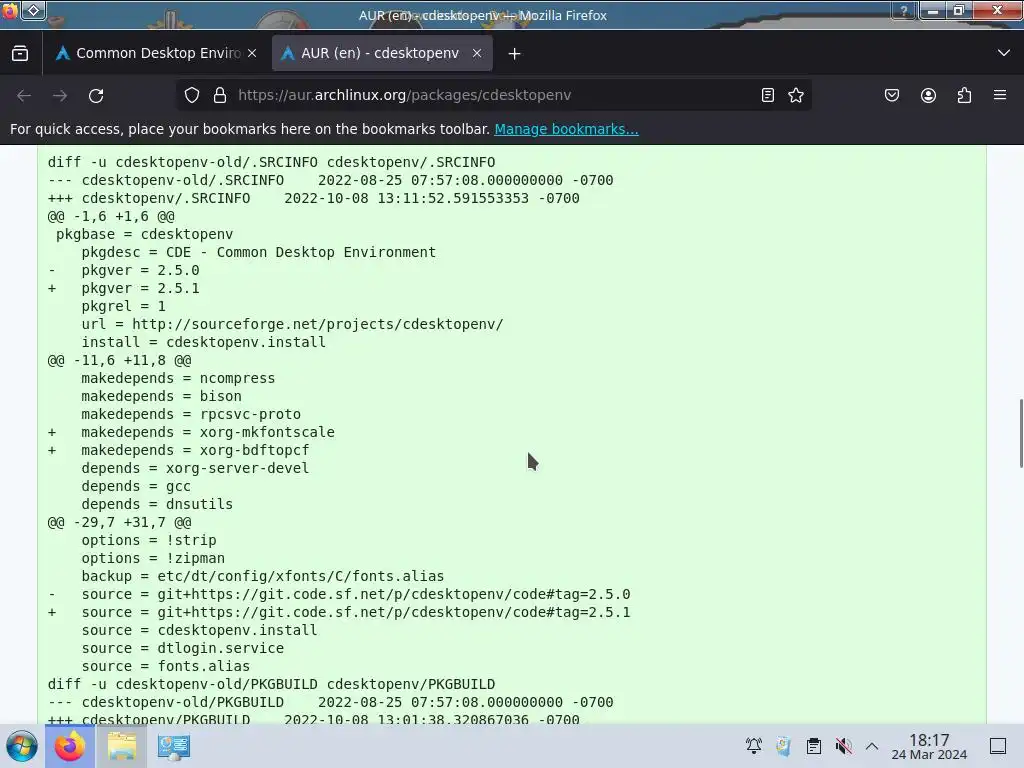Click the sourceforge cdesktopenv url text
The image size is (1024, 768).
tap(317, 325)
